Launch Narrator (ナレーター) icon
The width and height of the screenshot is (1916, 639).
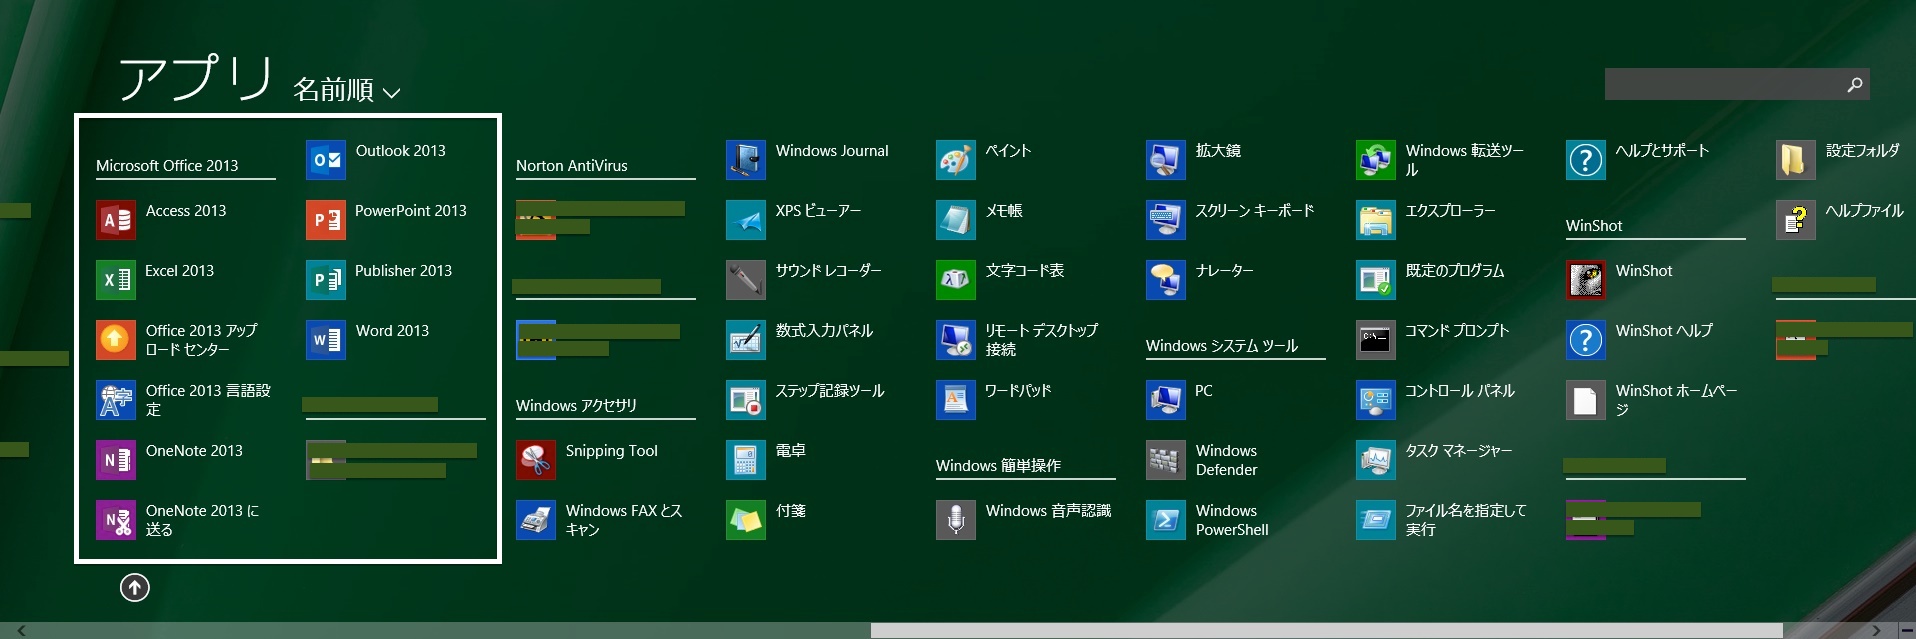pyautogui.click(x=1166, y=280)
